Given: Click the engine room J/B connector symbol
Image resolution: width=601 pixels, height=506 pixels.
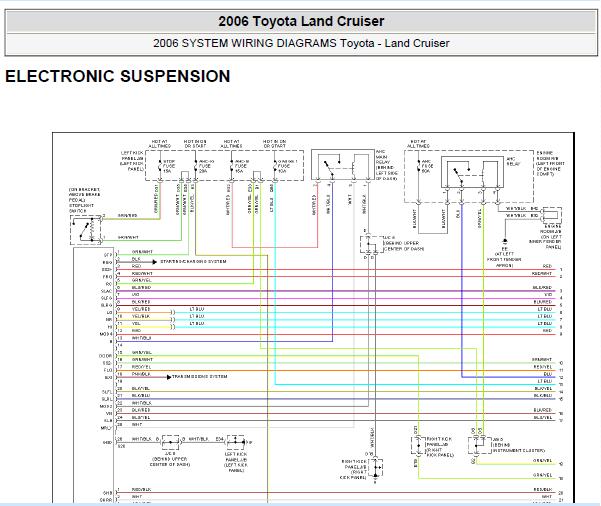Looking at the screenshot, I should [x=552, y=215].
